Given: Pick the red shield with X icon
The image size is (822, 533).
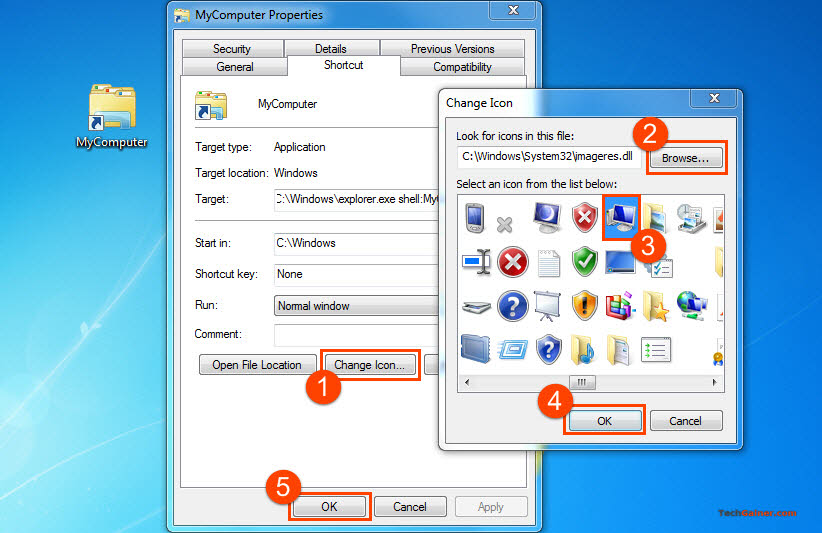Looking at the screenshot, I should [584, 216].
